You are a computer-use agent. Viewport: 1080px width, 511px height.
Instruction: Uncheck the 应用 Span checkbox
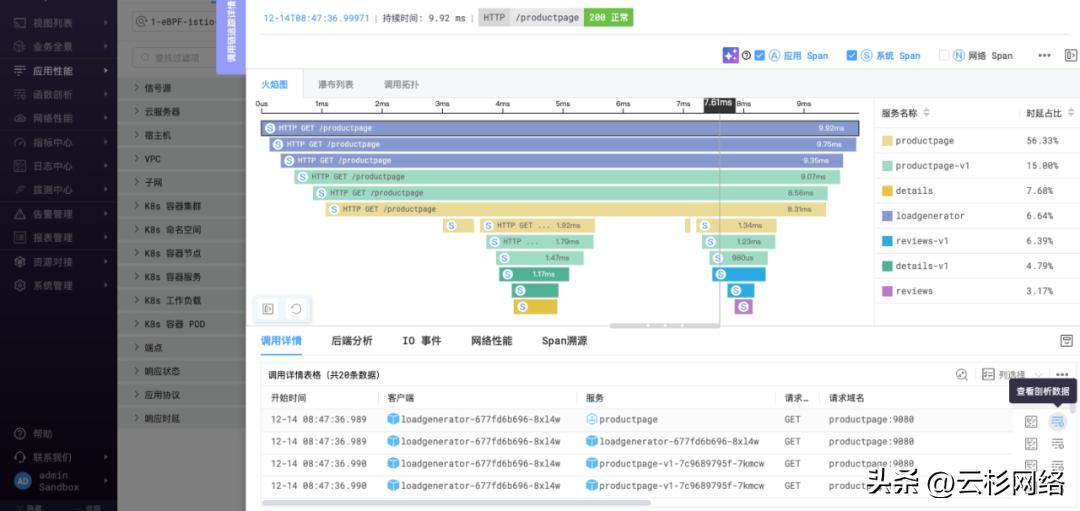[760, 56]
